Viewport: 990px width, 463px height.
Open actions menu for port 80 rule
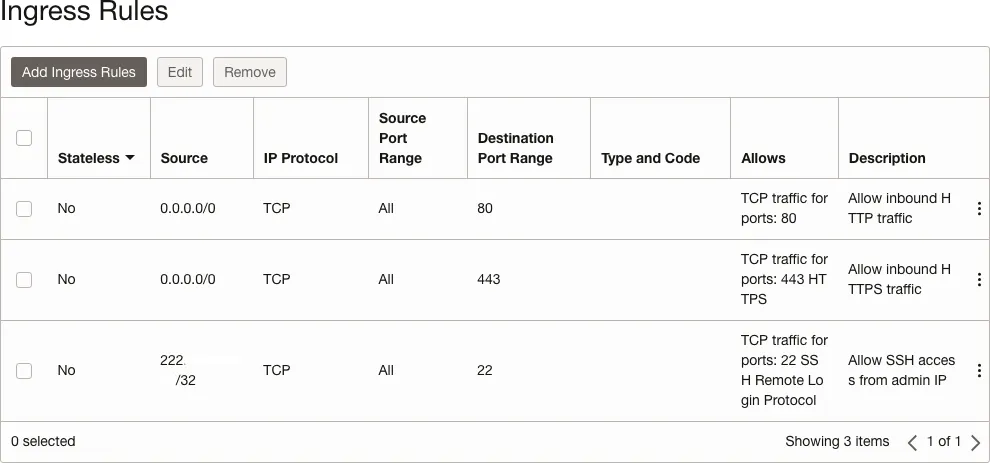coord(978,209)
